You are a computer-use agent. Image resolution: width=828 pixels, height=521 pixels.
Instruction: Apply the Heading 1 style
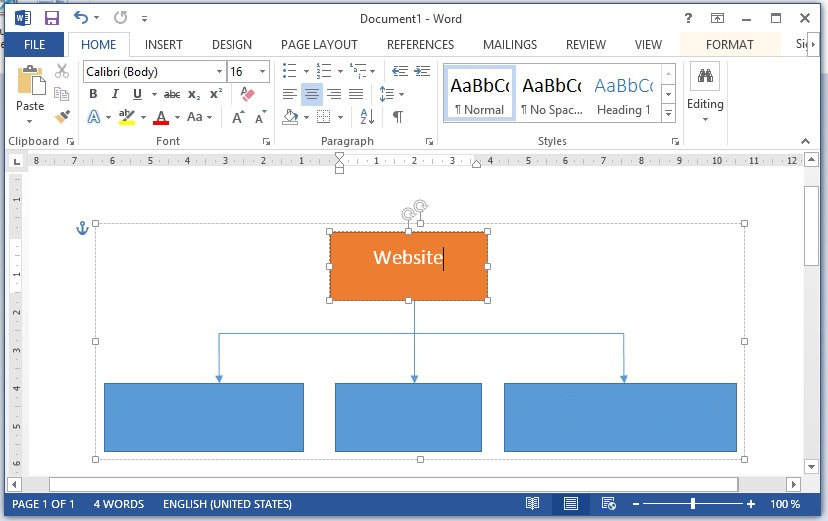point(623,93)
